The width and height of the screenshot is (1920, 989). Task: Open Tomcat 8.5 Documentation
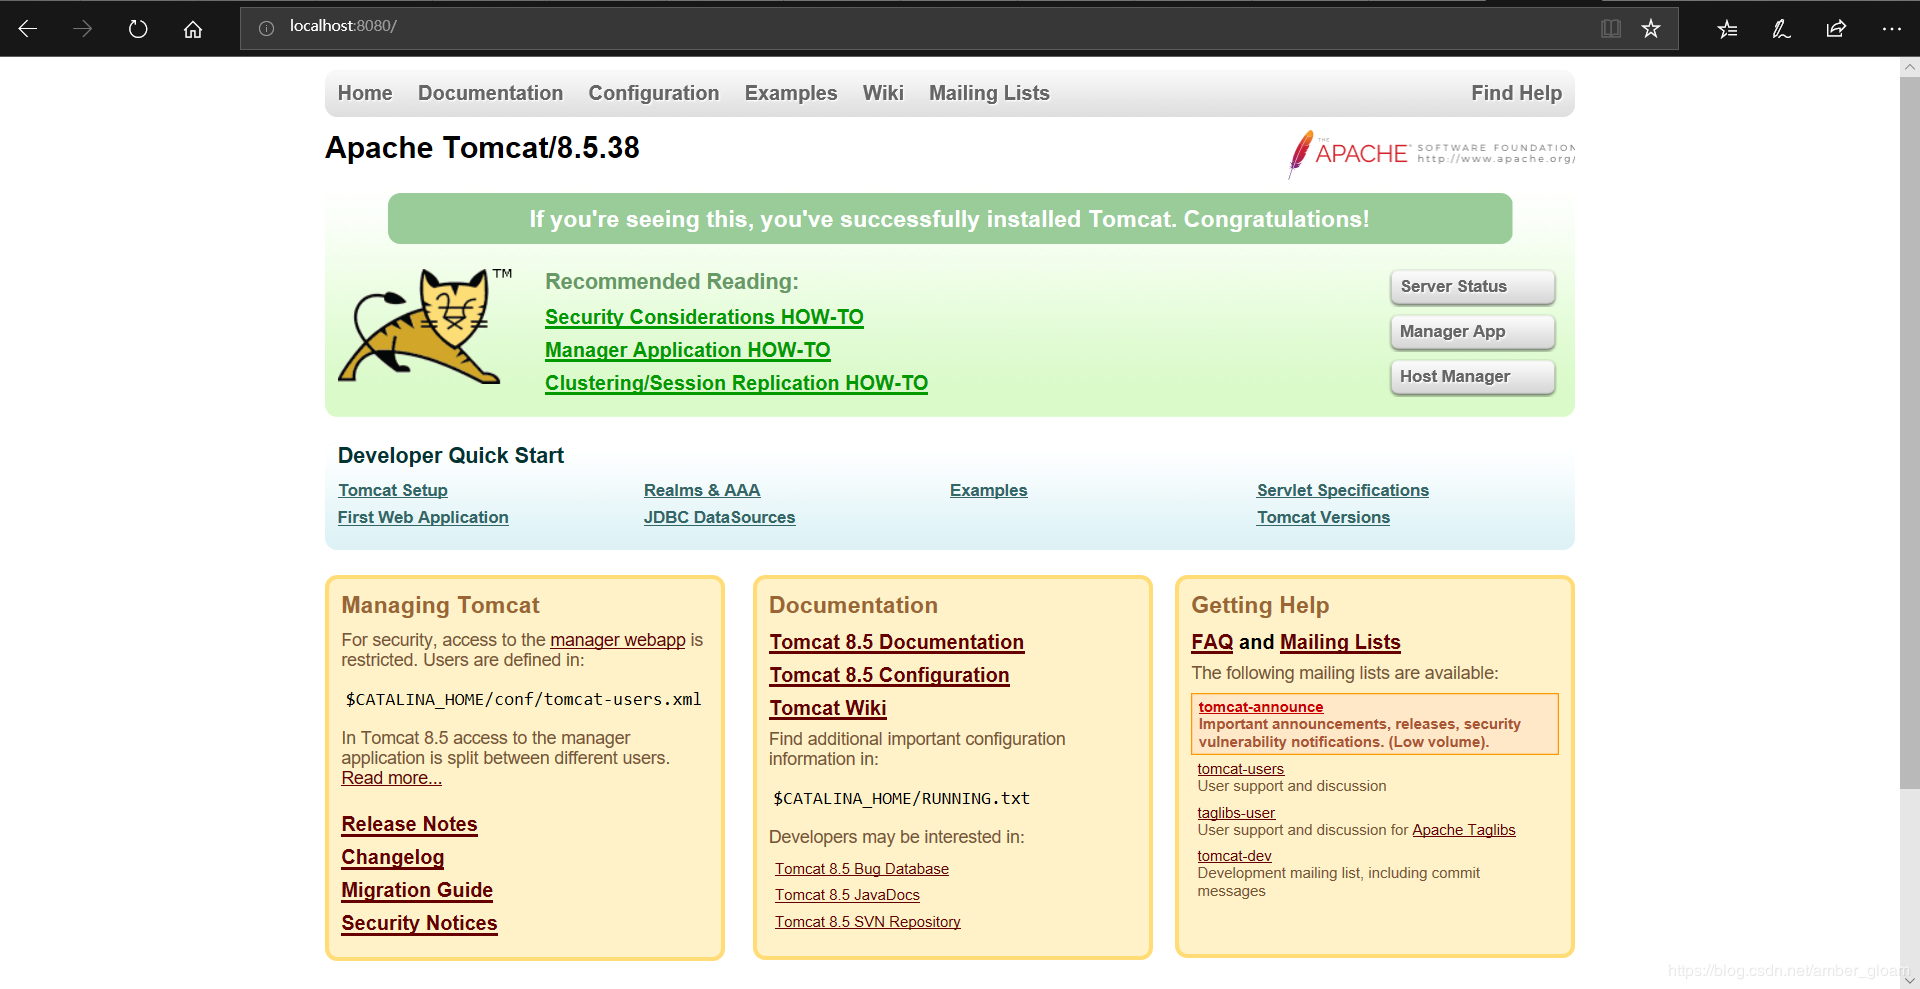click(895, 642)
